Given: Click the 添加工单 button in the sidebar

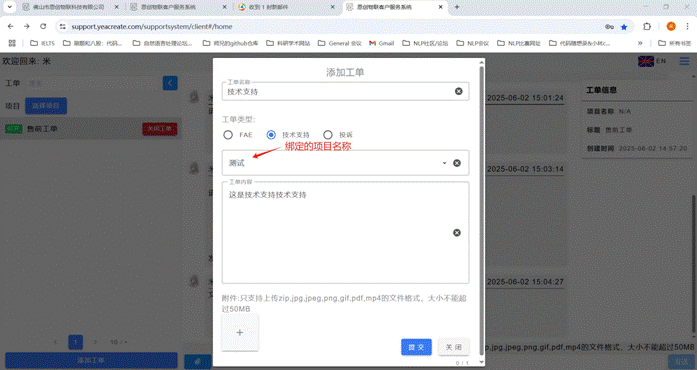Looking at the screenshot, I should click(91, 360).
